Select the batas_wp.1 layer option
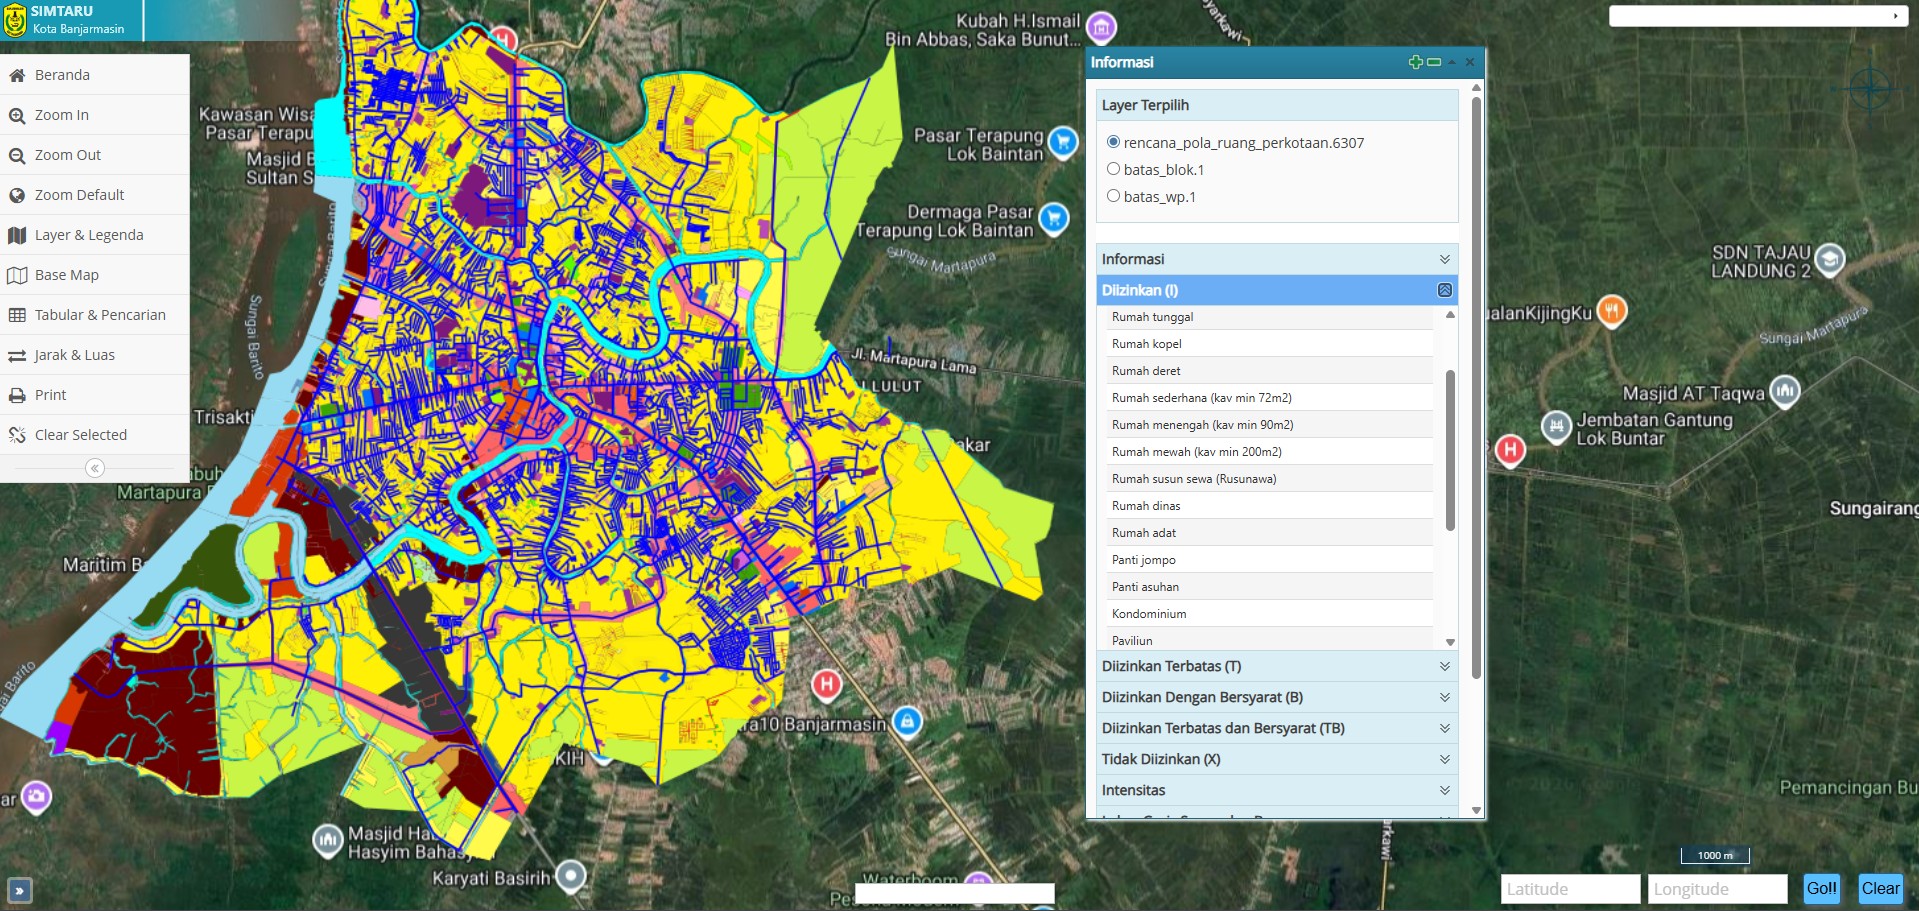 1113,196
